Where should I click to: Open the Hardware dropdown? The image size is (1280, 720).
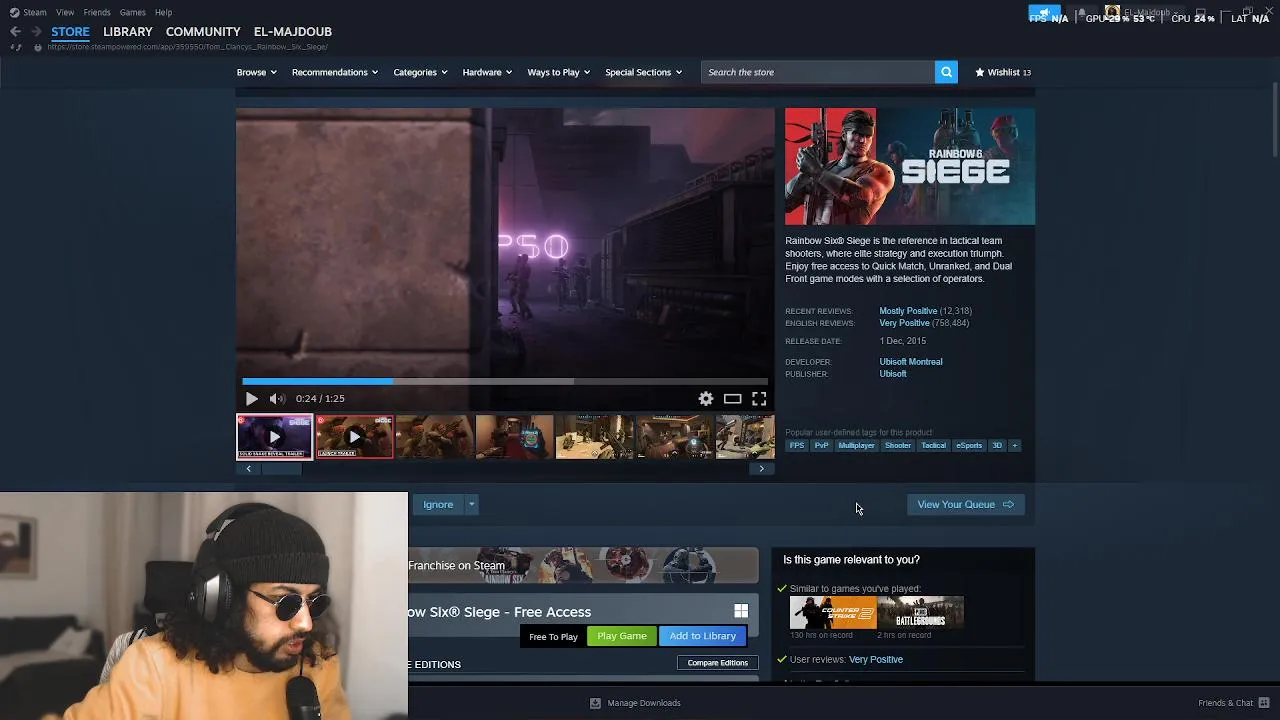(487, 72)
